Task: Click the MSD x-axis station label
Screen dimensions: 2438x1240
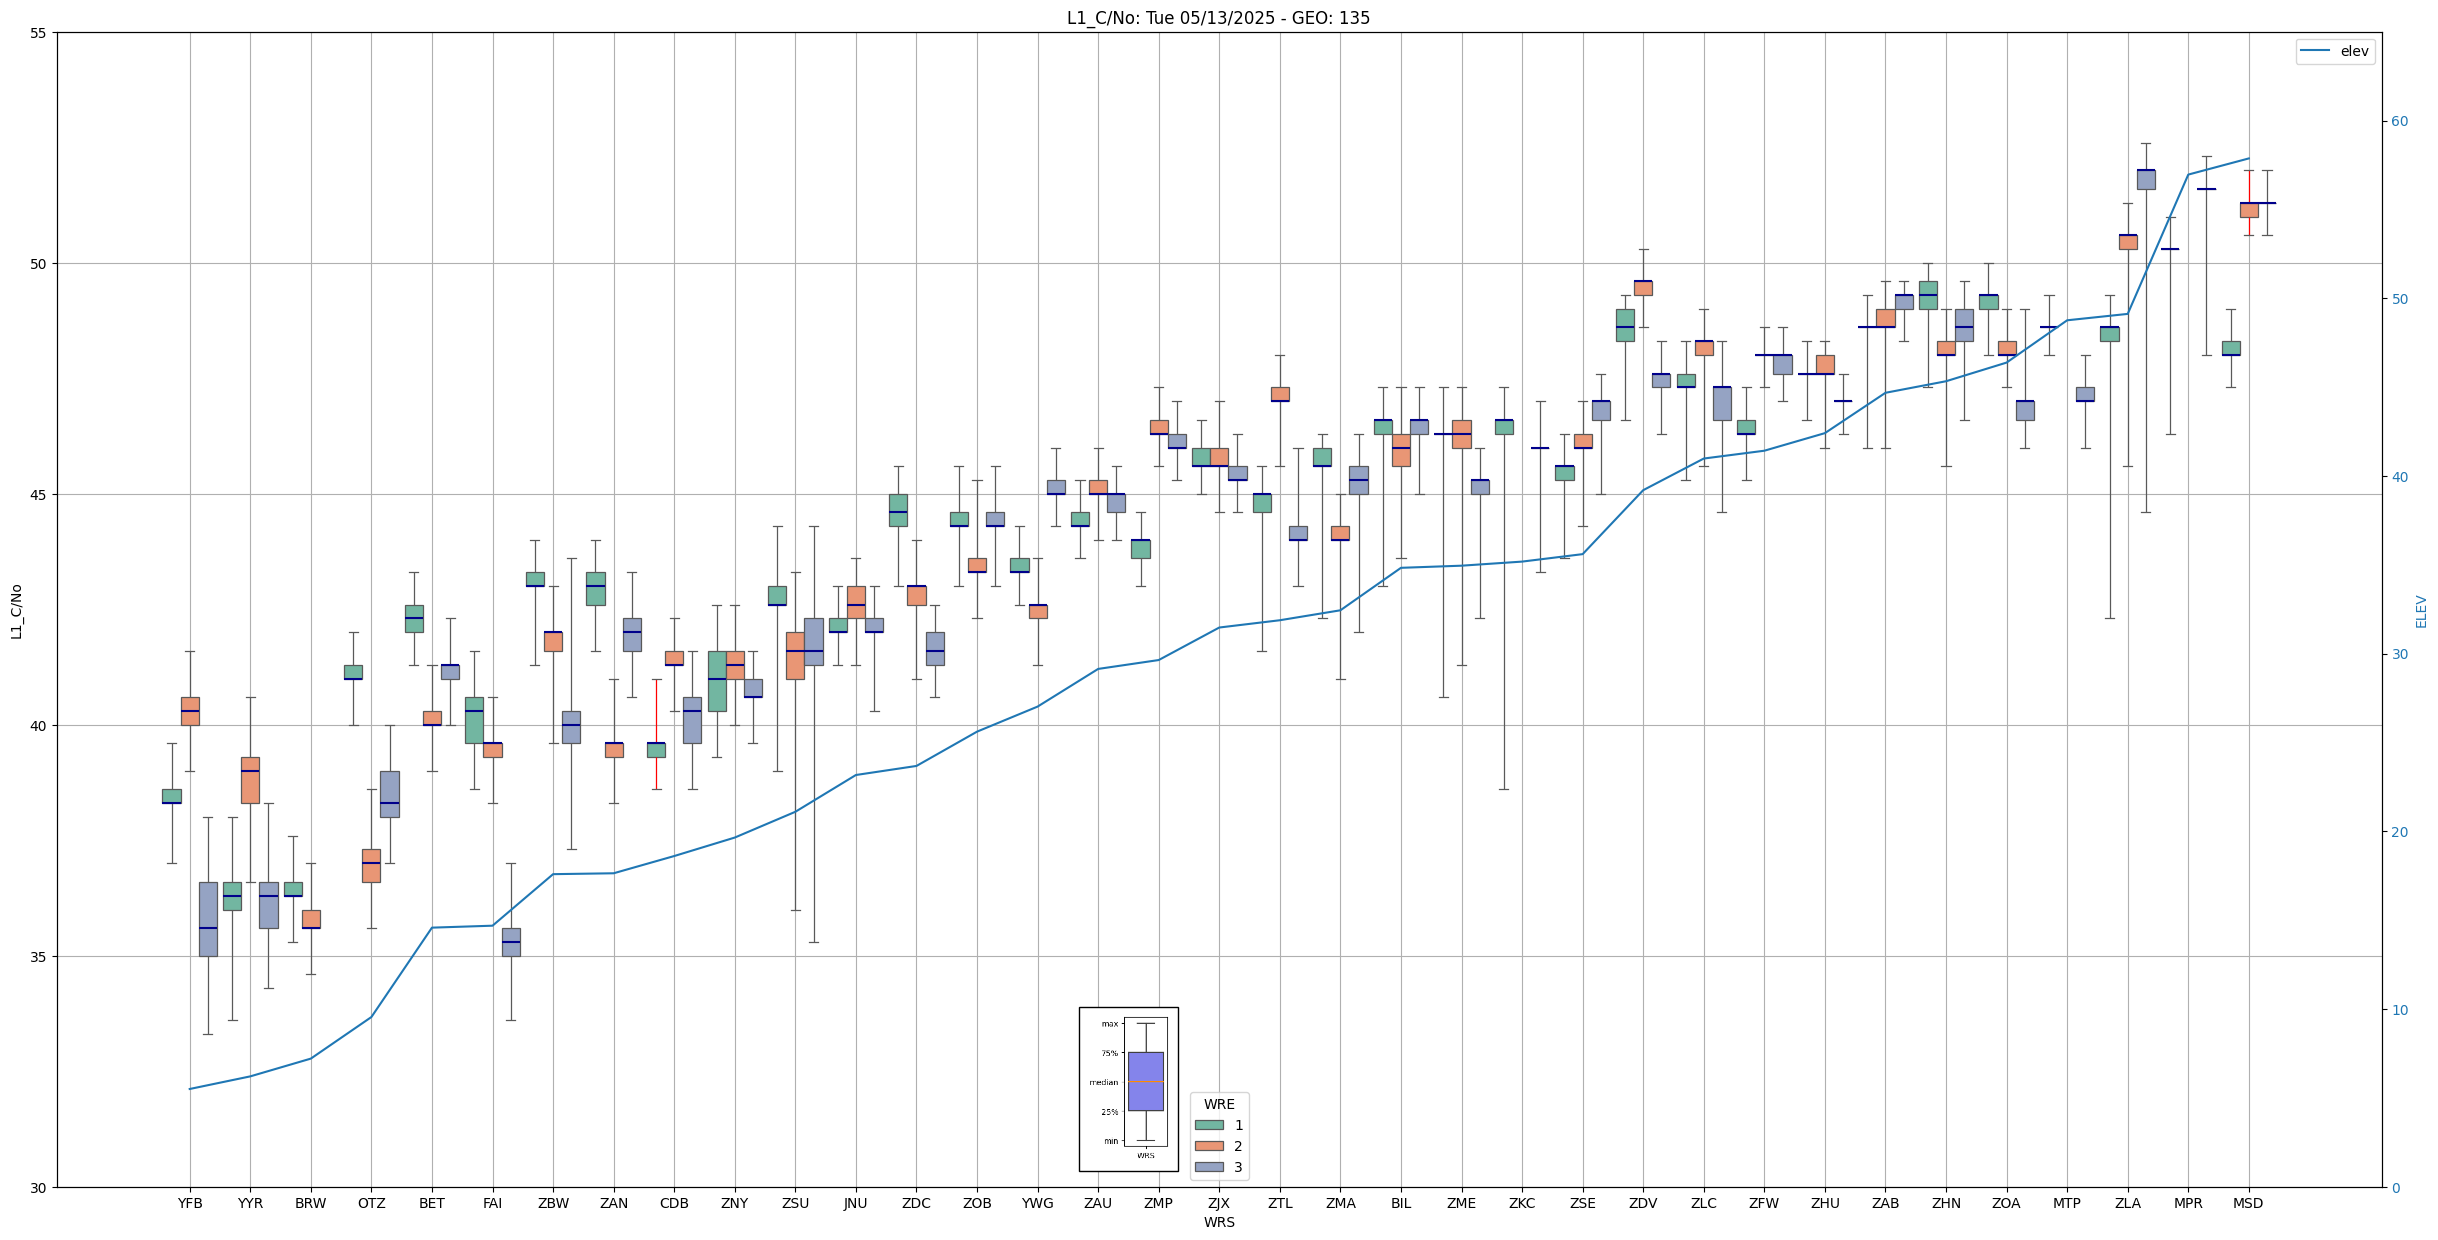Action: click(x=2248, y=1203)
